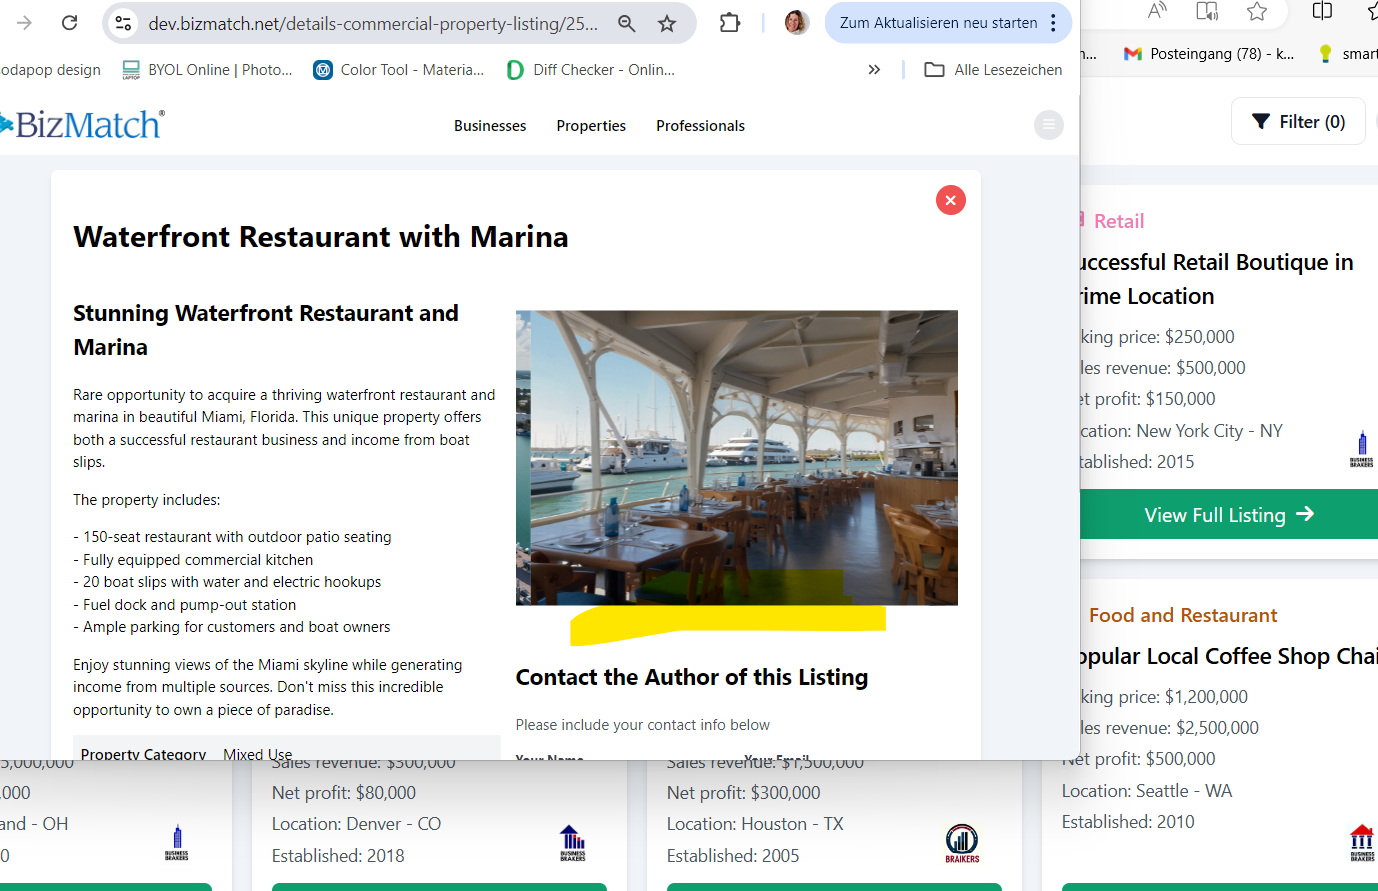The height and width of the screenshot is (891, 1378).
Task: Open the Chrome profile avatar
Action: (x=796, y=23)
